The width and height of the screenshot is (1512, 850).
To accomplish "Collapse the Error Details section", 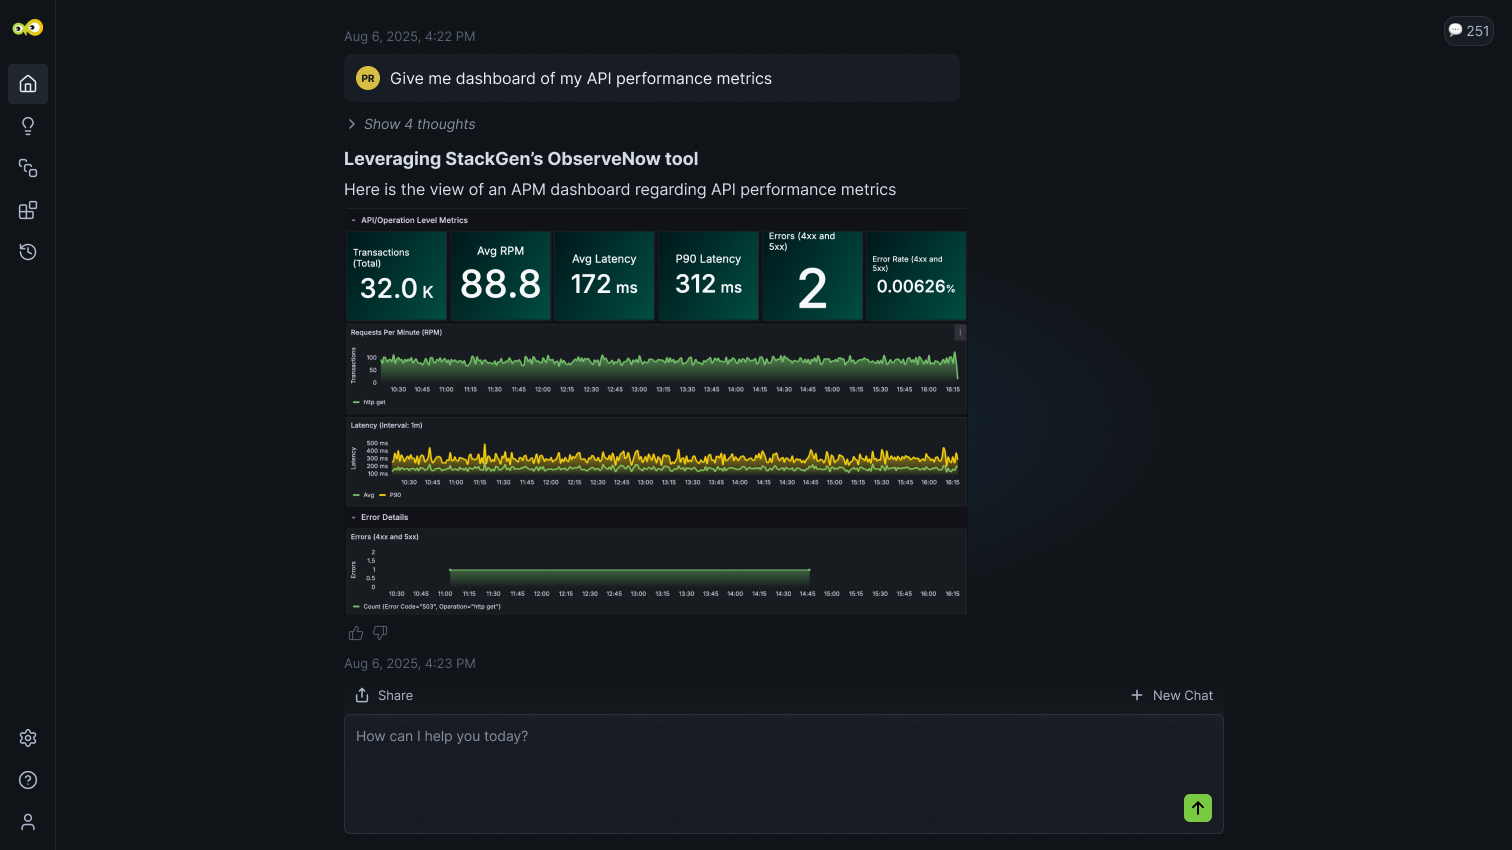I will coord(353,517).
